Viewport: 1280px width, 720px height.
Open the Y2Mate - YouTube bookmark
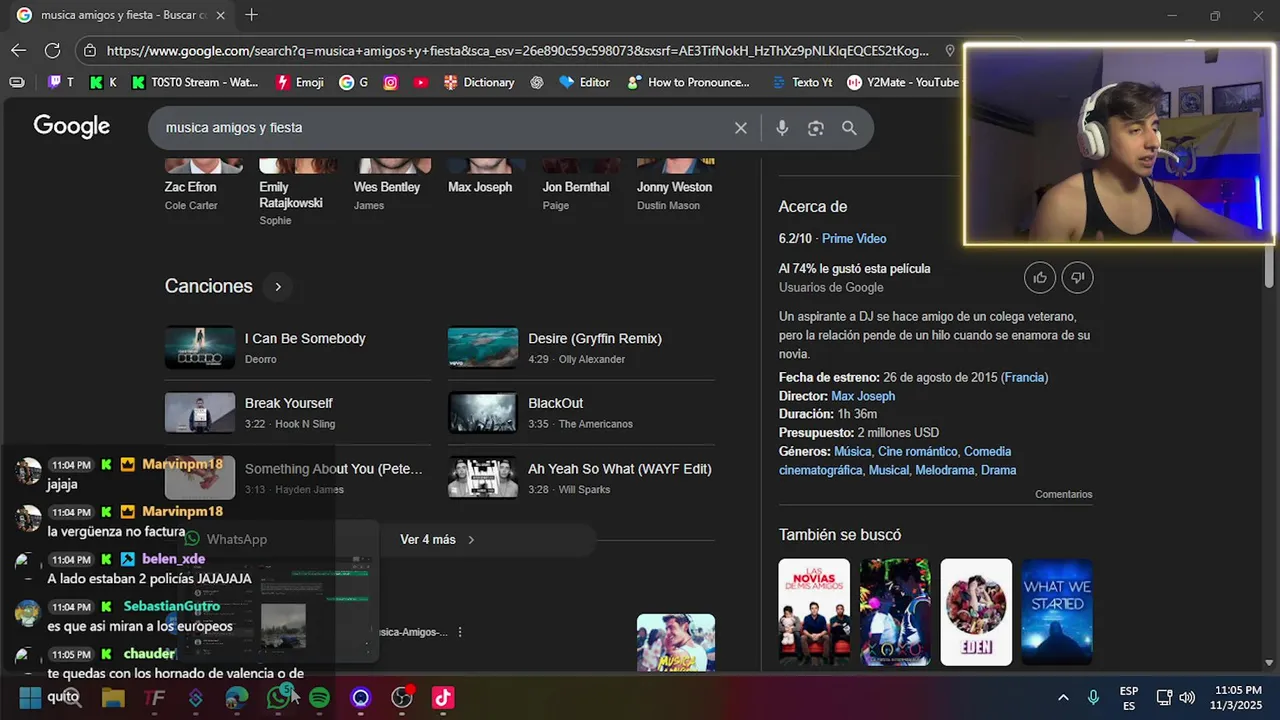pos(903,82)
